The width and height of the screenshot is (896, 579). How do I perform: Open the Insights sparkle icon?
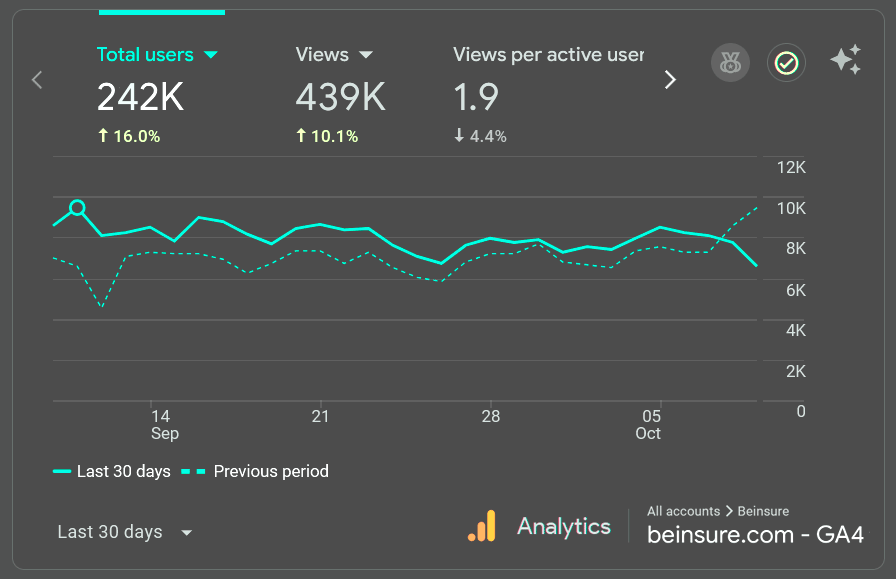tap(845, 60)
